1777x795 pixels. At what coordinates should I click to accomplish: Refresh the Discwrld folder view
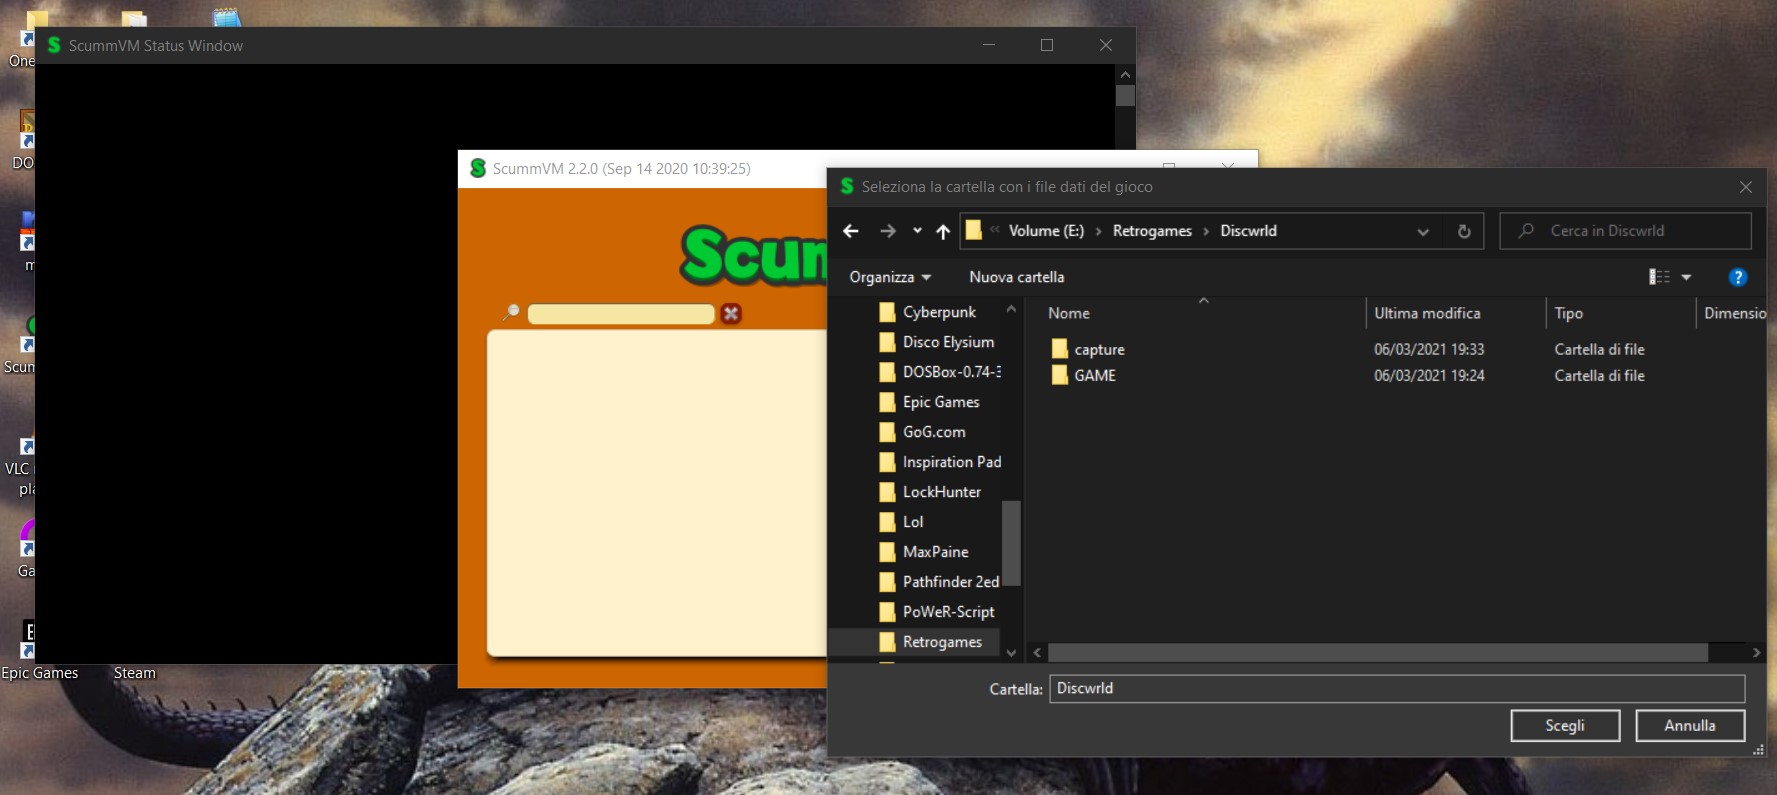(1464, 231)
